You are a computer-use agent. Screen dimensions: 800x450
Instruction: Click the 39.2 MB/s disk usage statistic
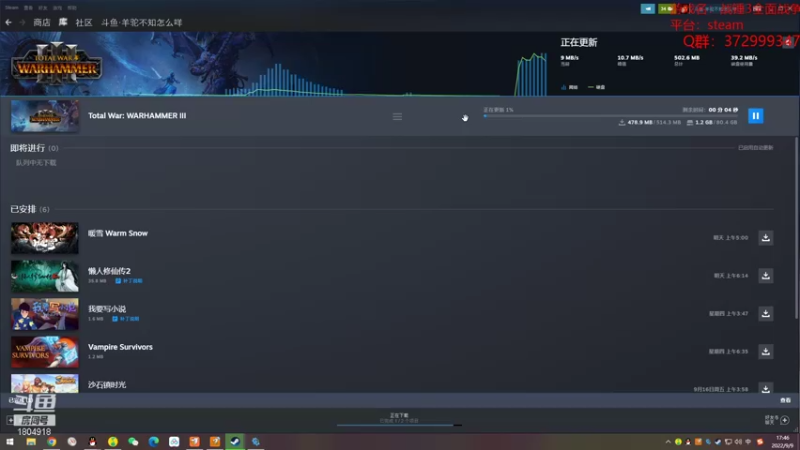point(744,60)
